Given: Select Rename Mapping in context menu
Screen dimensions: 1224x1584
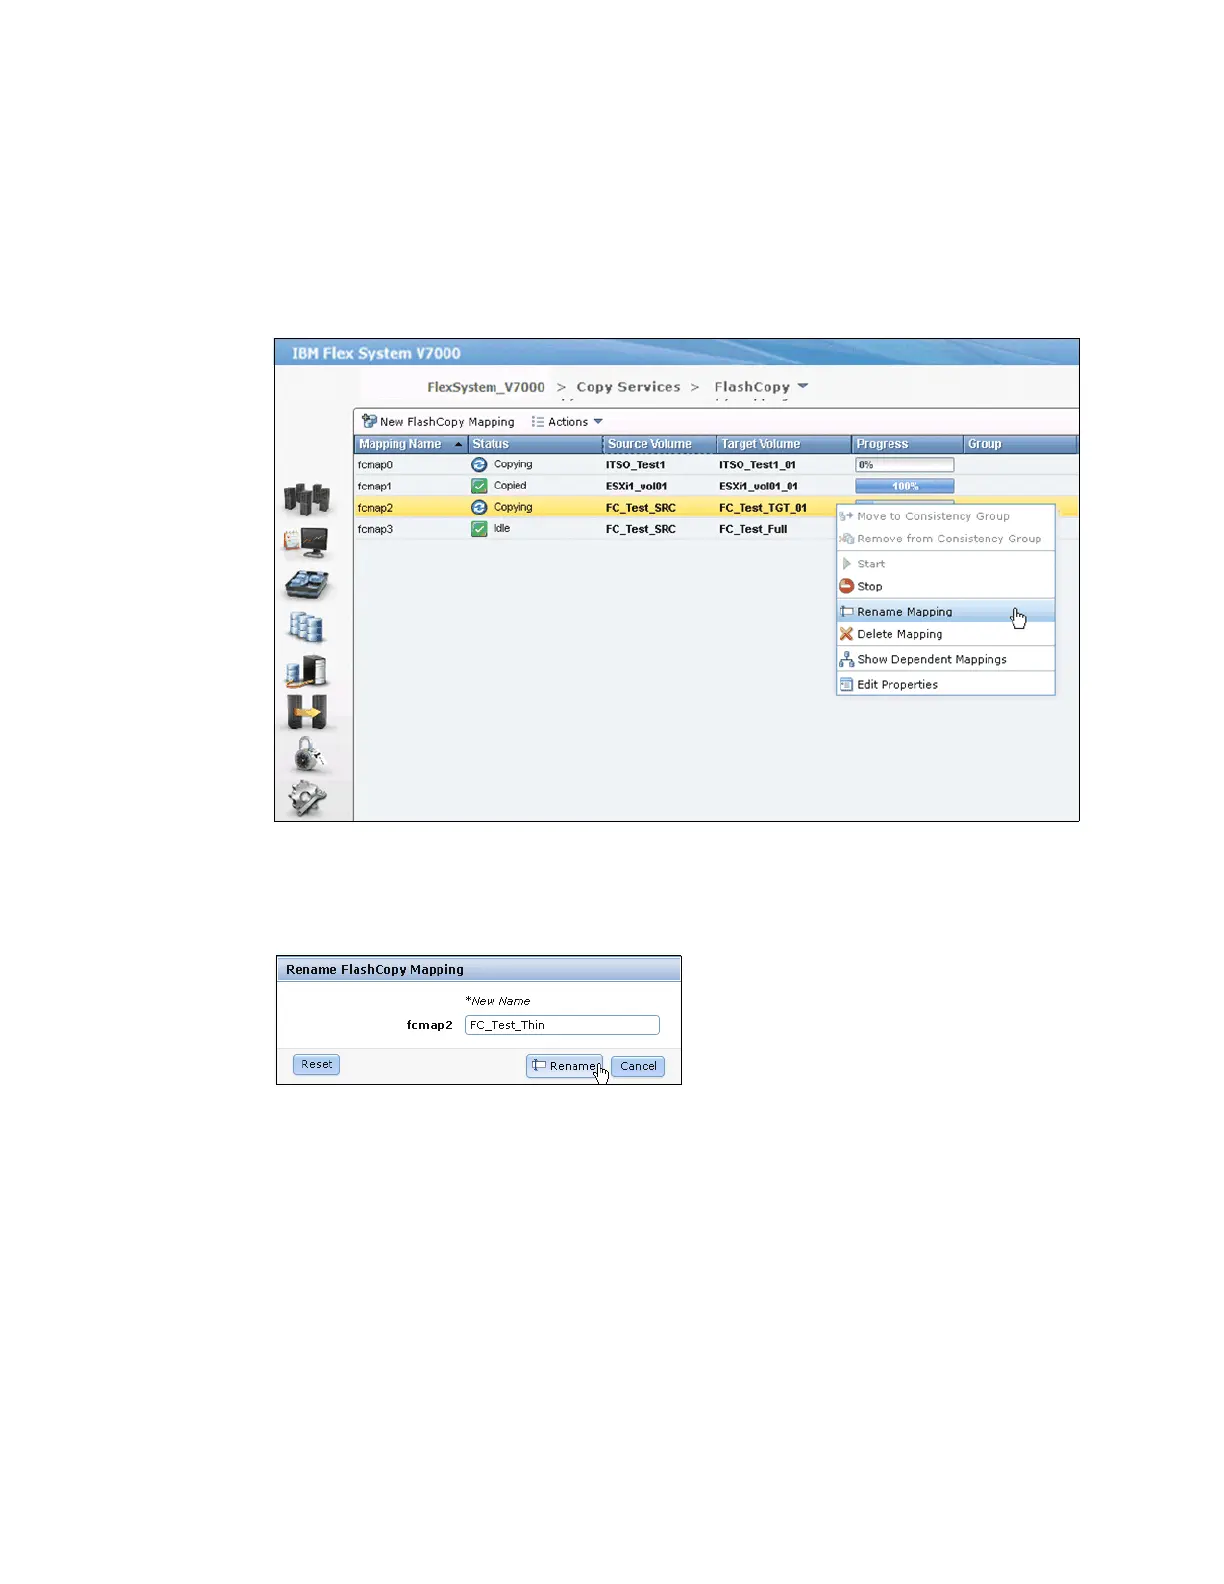Looking at the screenshot, I should pyautogui.click(x=946, y=612).
